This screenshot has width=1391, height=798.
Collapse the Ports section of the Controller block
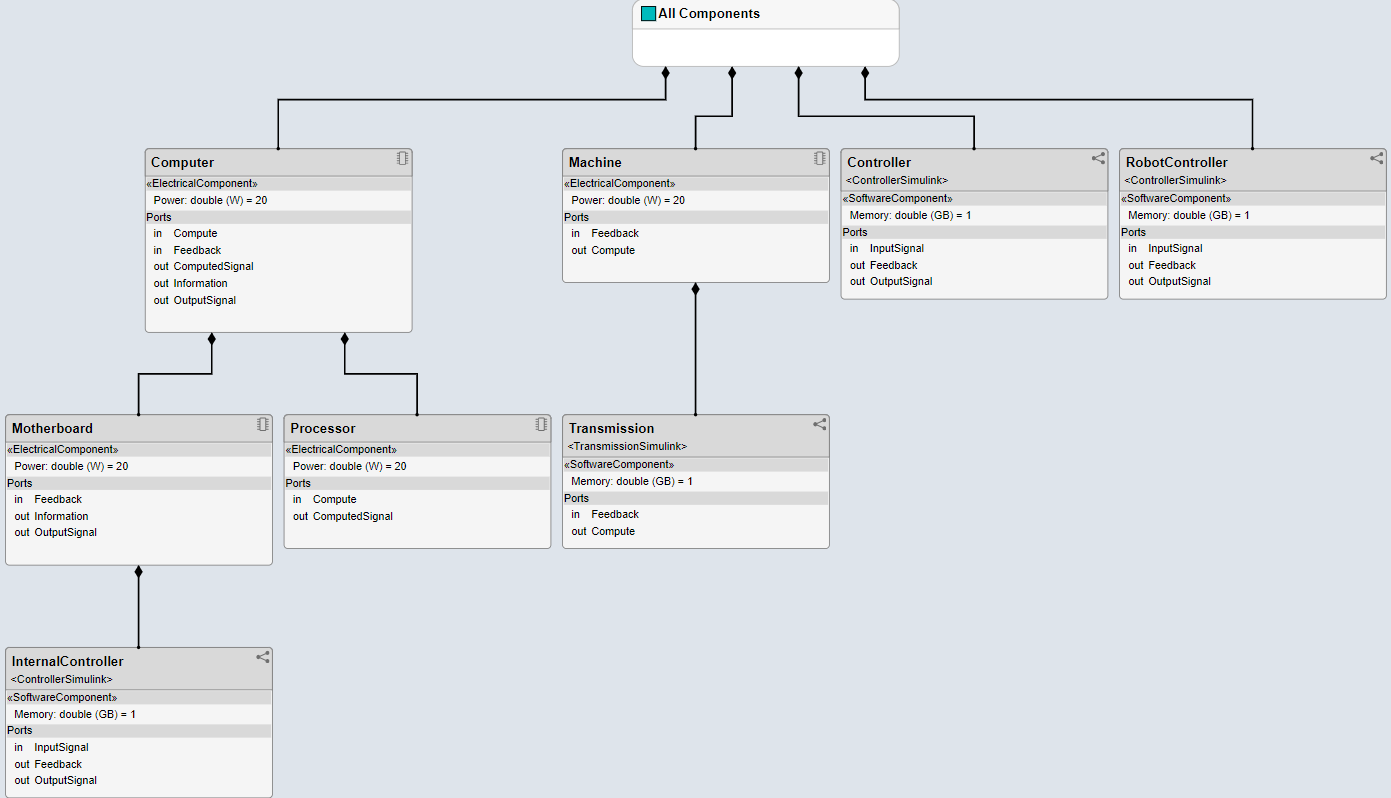[x=855, y=232]
